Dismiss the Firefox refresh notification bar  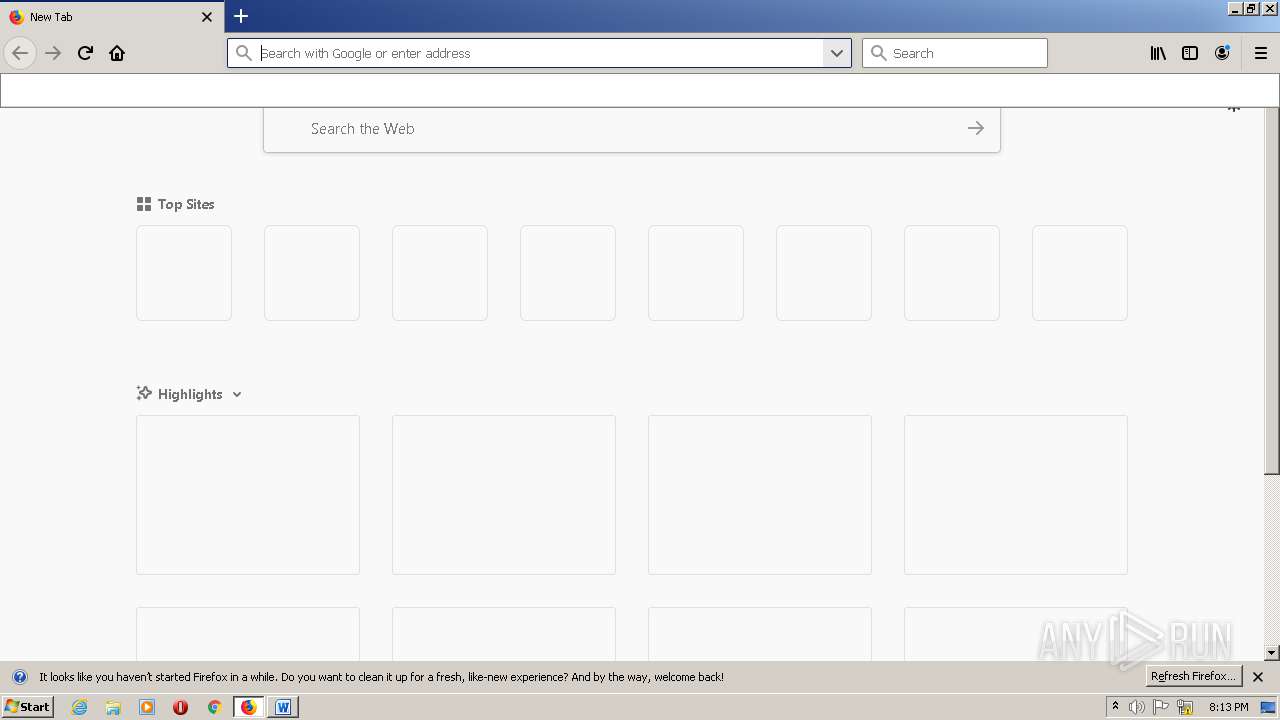(x=1258, y=677)
